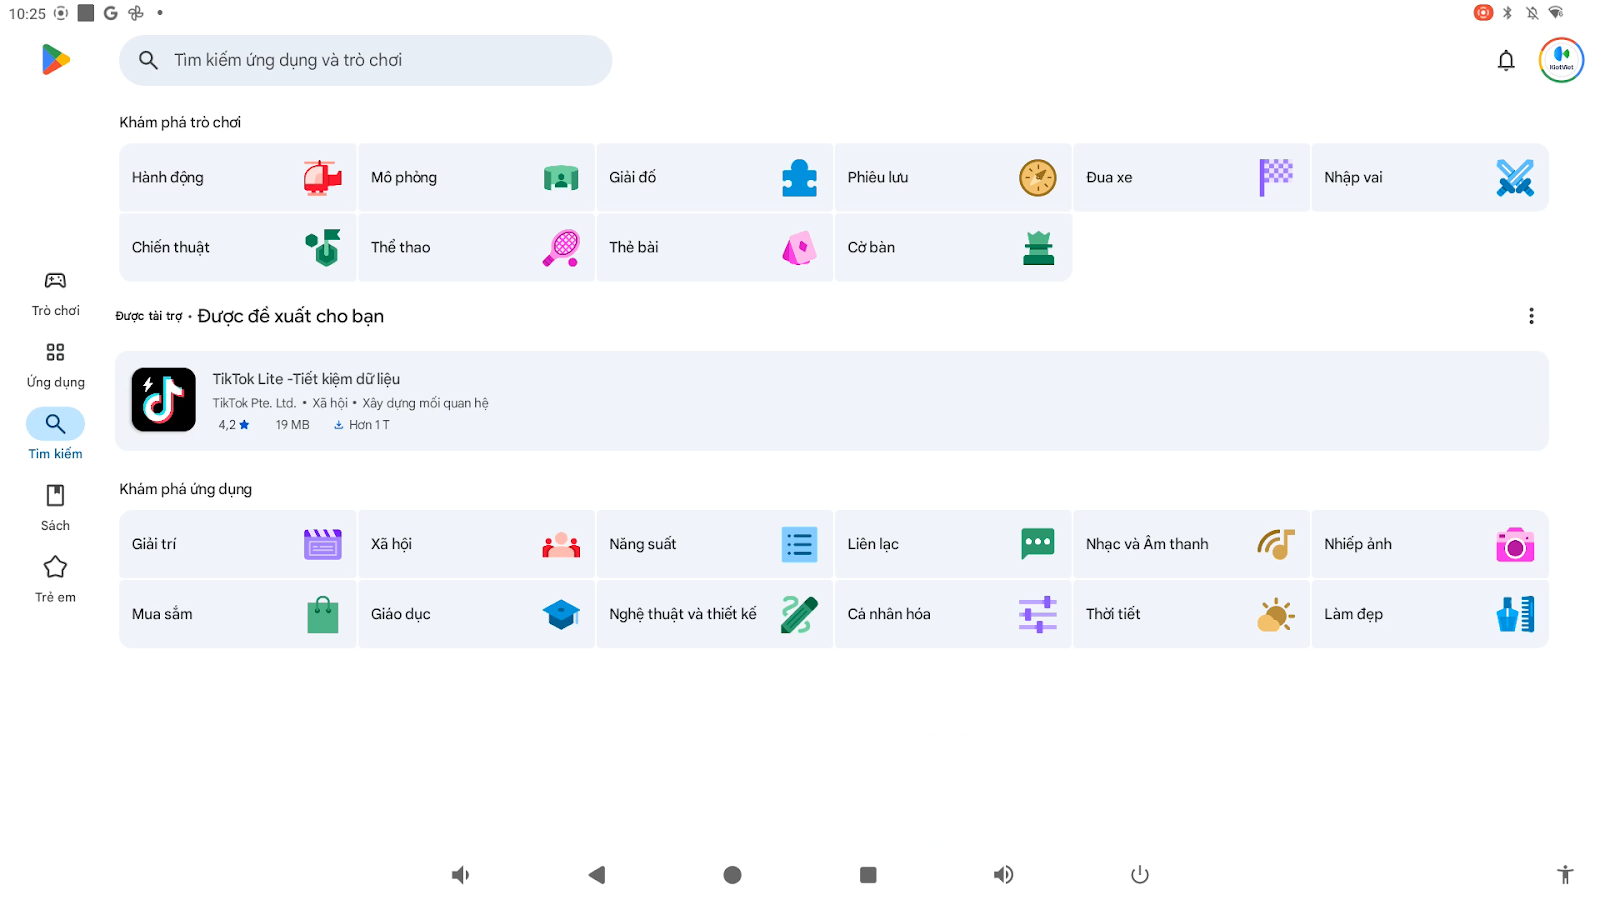The height and width of the screenshot is (900, 1600).
Task: Tap the volume up speaker icon
Action: tap(1003, 875)
